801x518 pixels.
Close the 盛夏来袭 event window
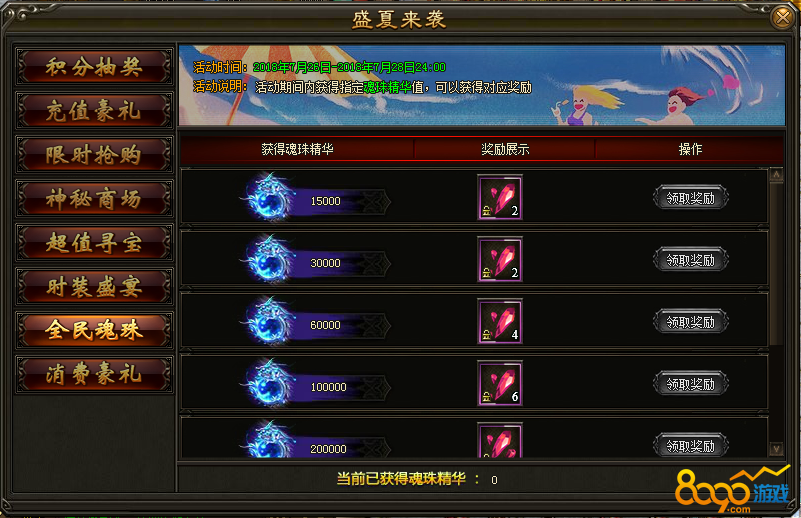(x=782, y=18)
